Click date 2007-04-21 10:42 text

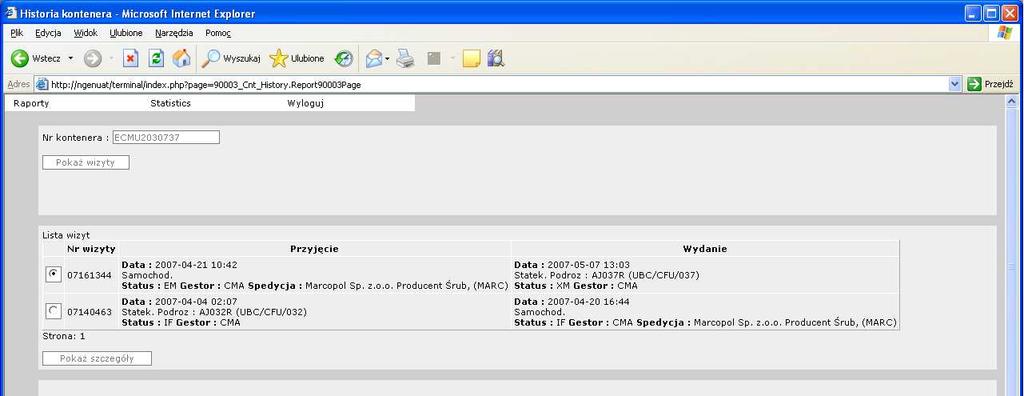click(x=196, y=265)
